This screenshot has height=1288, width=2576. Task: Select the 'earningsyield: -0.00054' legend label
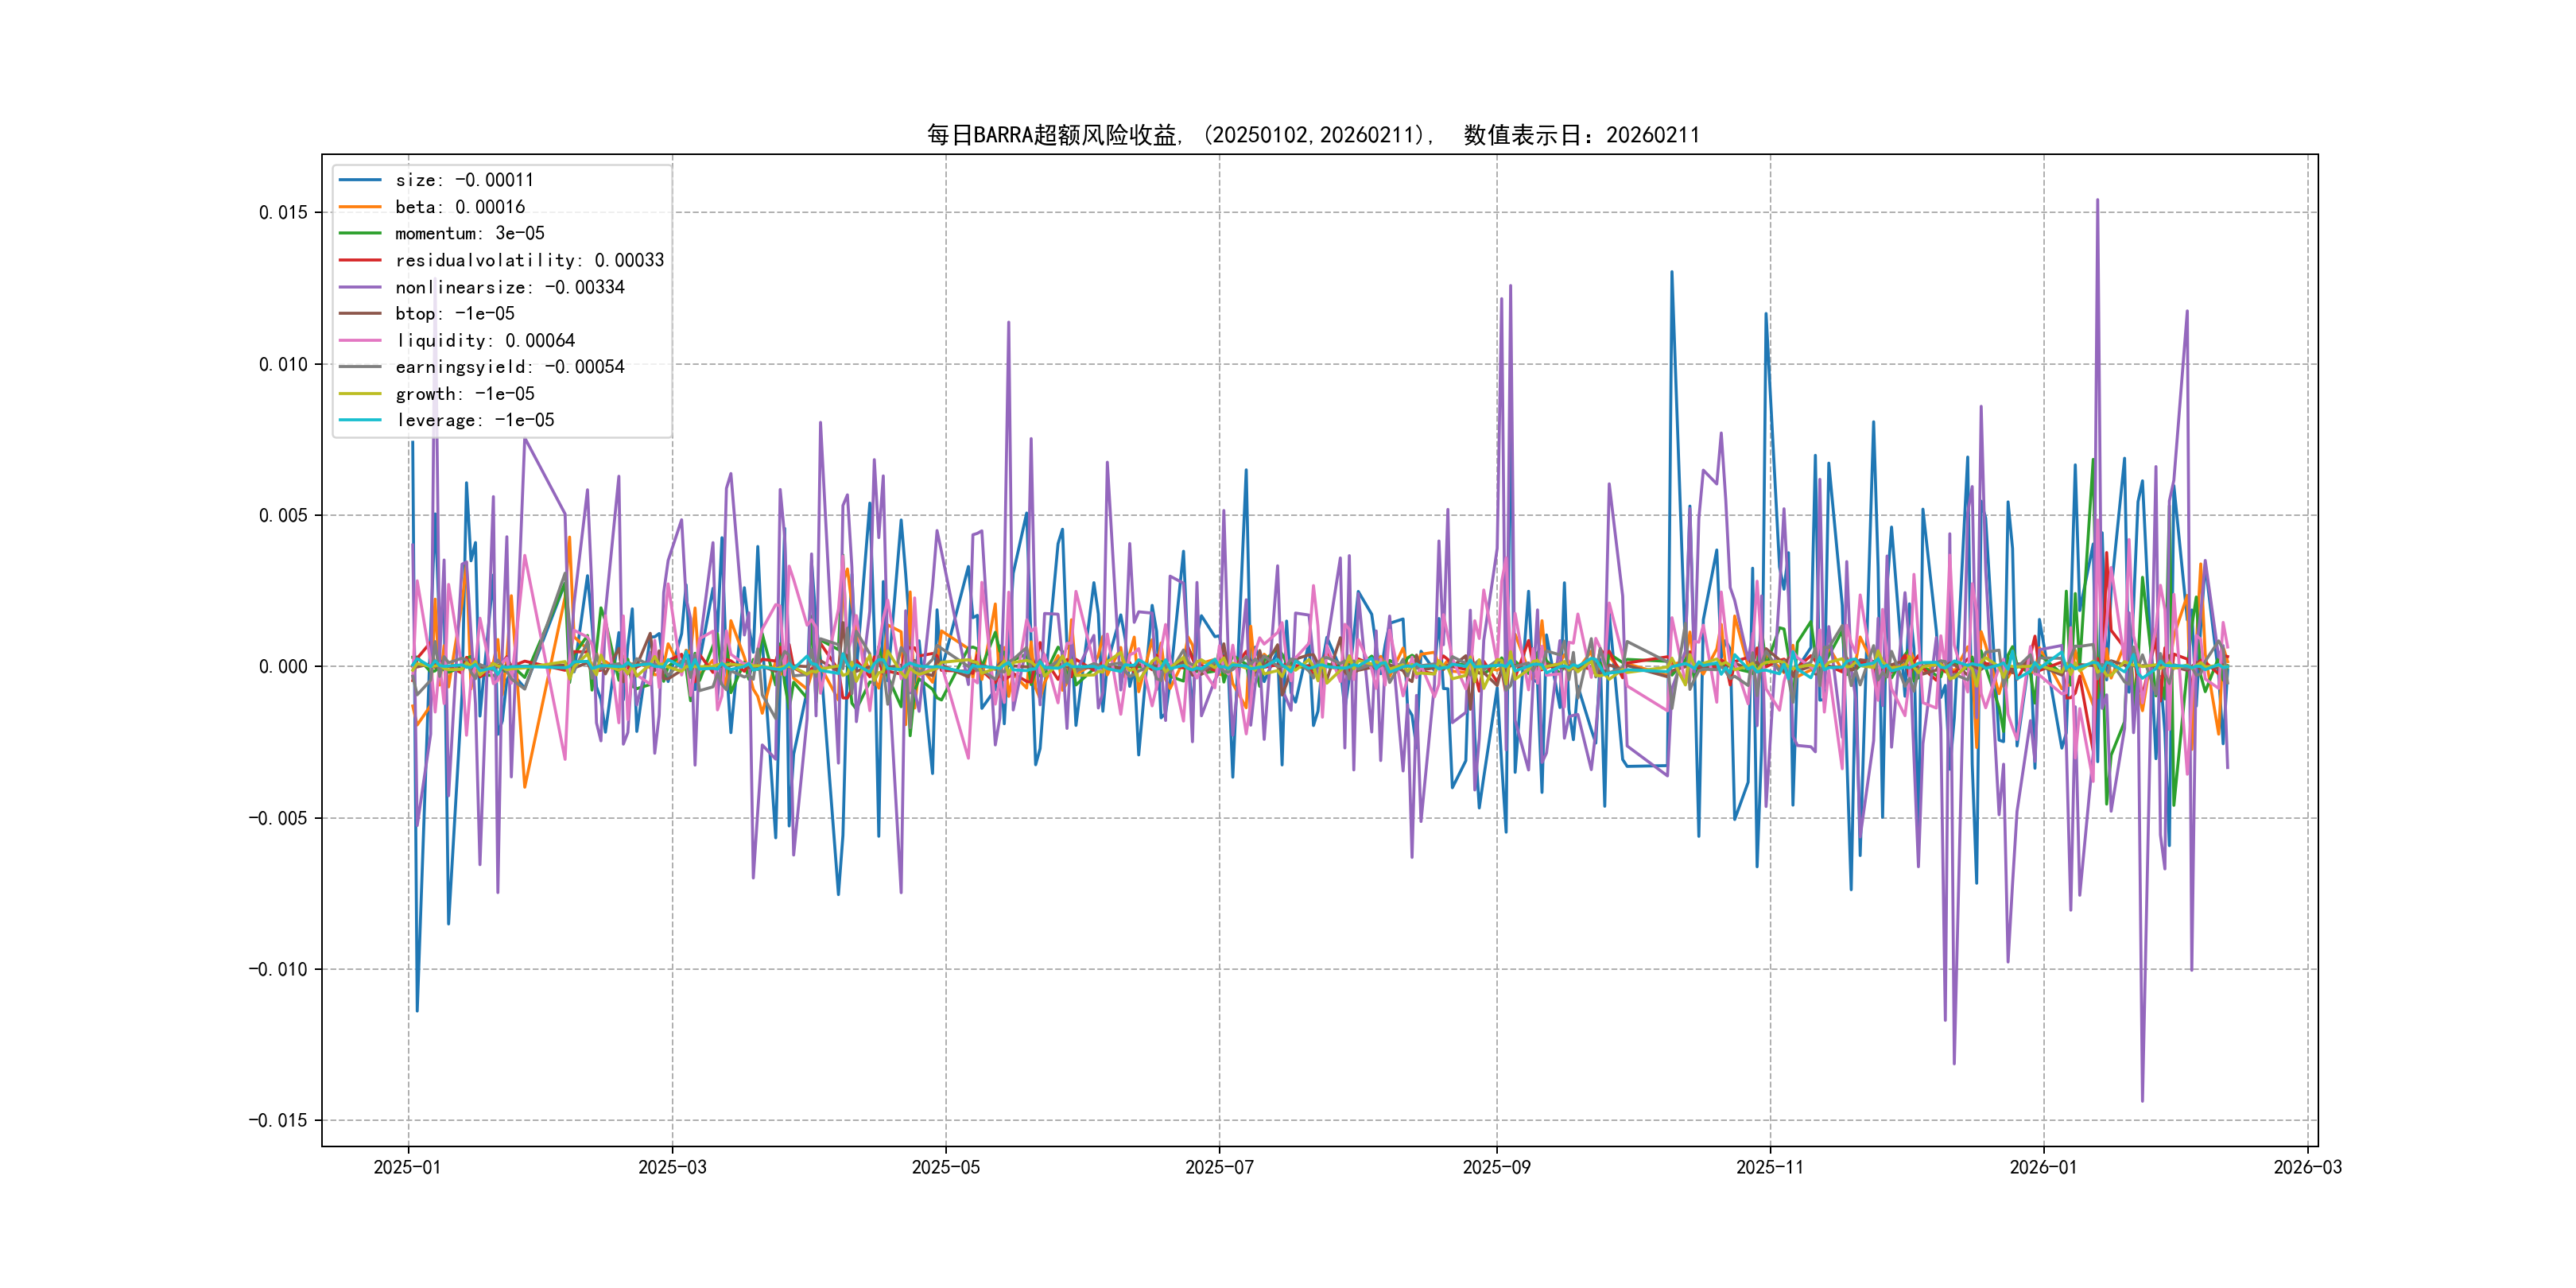pyautogui.click(x=509, y=367)
